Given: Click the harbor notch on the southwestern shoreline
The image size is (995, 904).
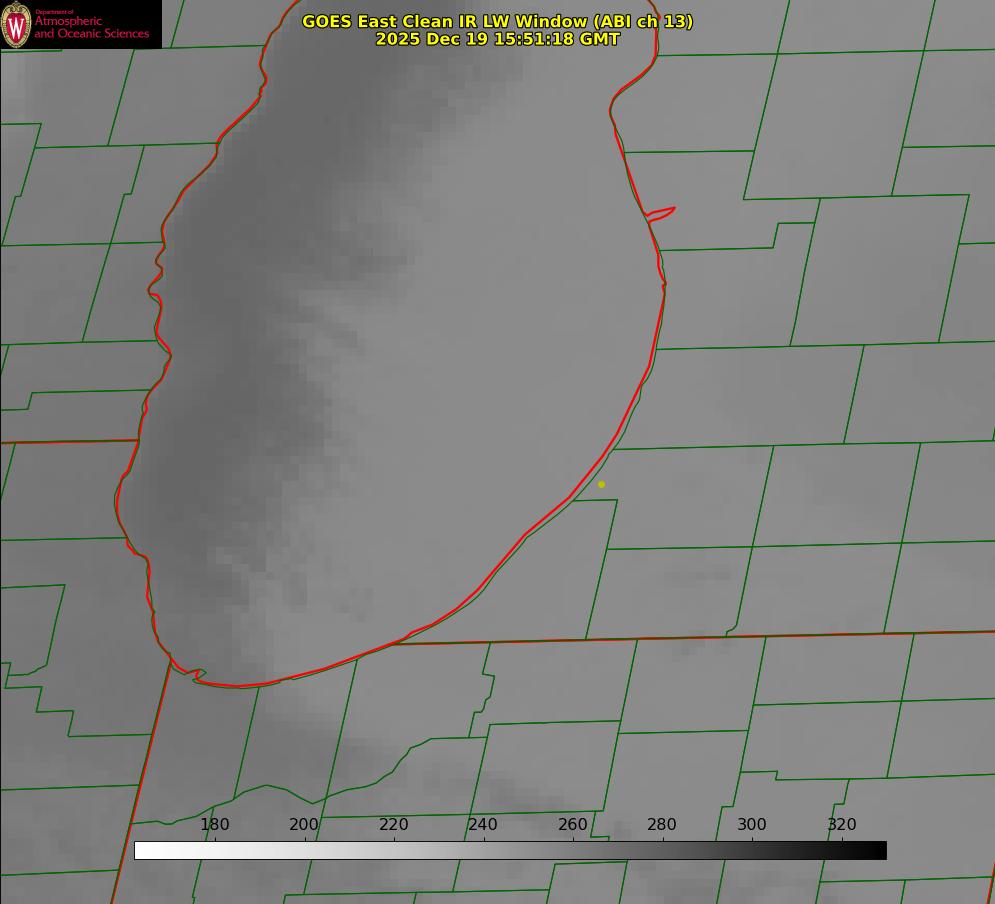Looking at the screenshot, I should [x=197, y=674].
